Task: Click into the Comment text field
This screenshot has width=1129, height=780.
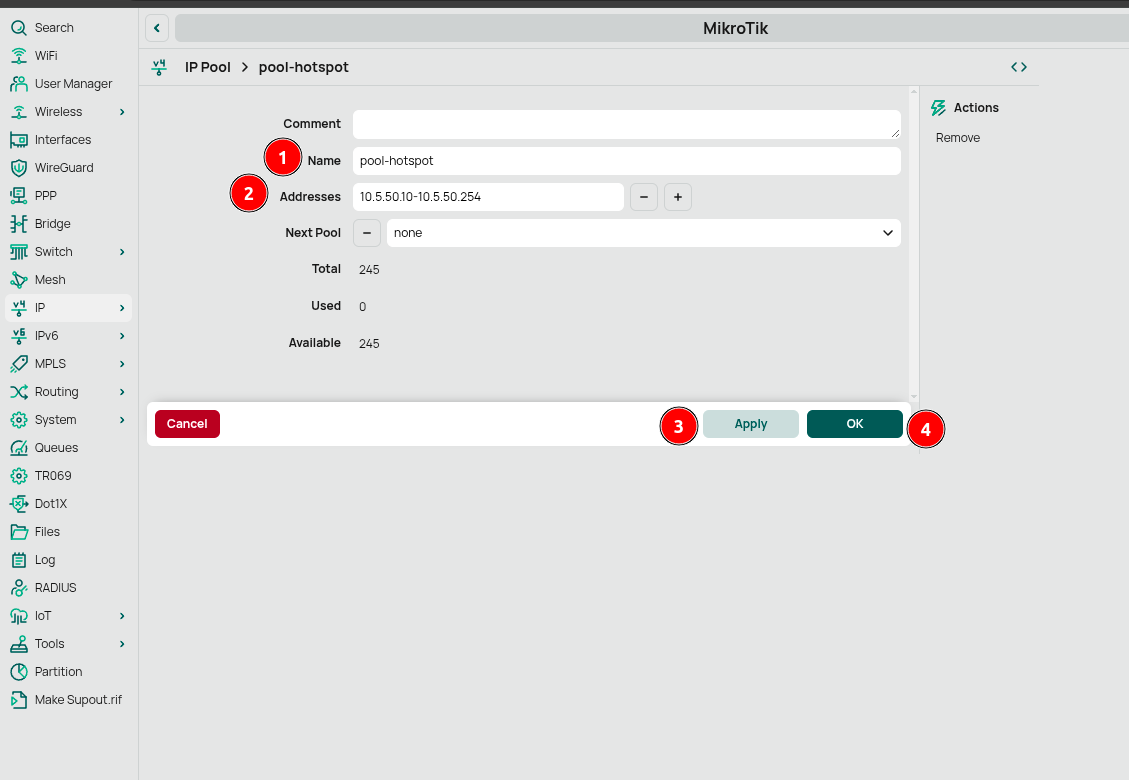Action: (625, 124)
